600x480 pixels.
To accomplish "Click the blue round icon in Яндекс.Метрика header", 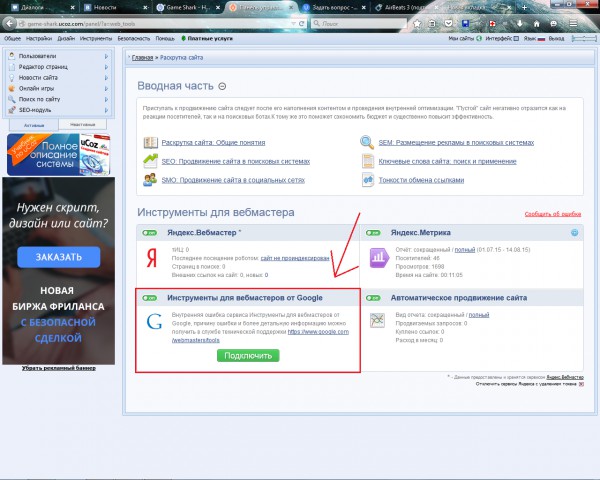I will point(574,232).
